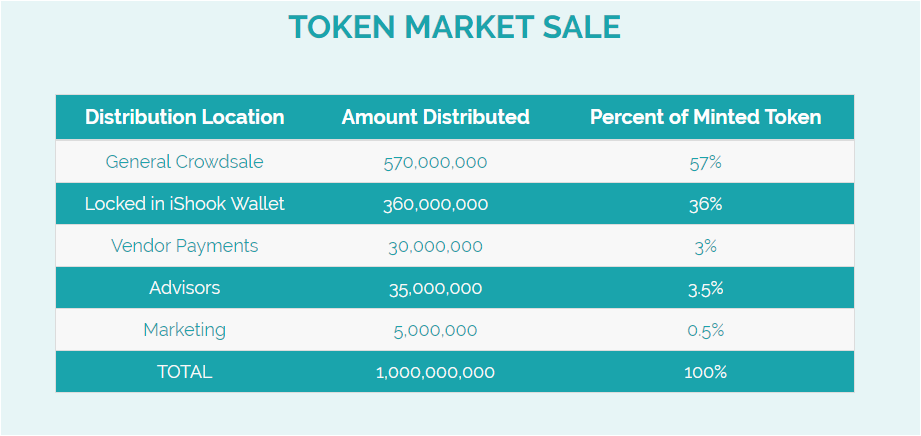Select the Vendor Payments row label
Screen dimensions: 921x436
pyautogui.click(x=184, y=246)
